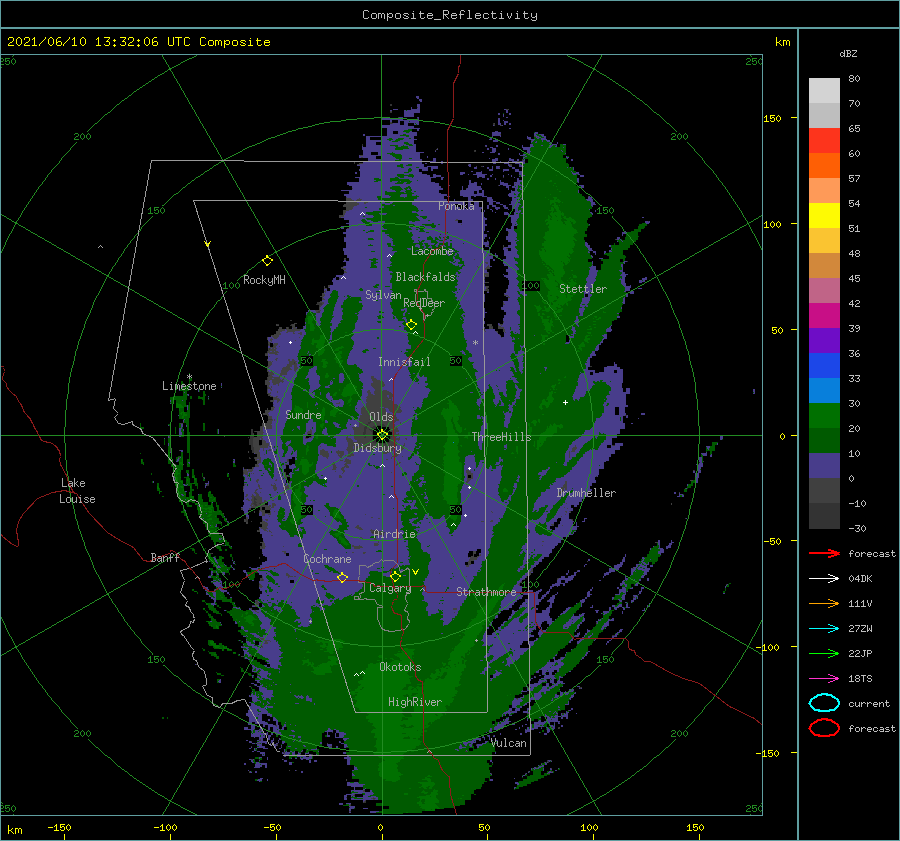This screenshot has width=900, height=841.
Task: Click the Cochrane label
Action: (x=327, y=559)
